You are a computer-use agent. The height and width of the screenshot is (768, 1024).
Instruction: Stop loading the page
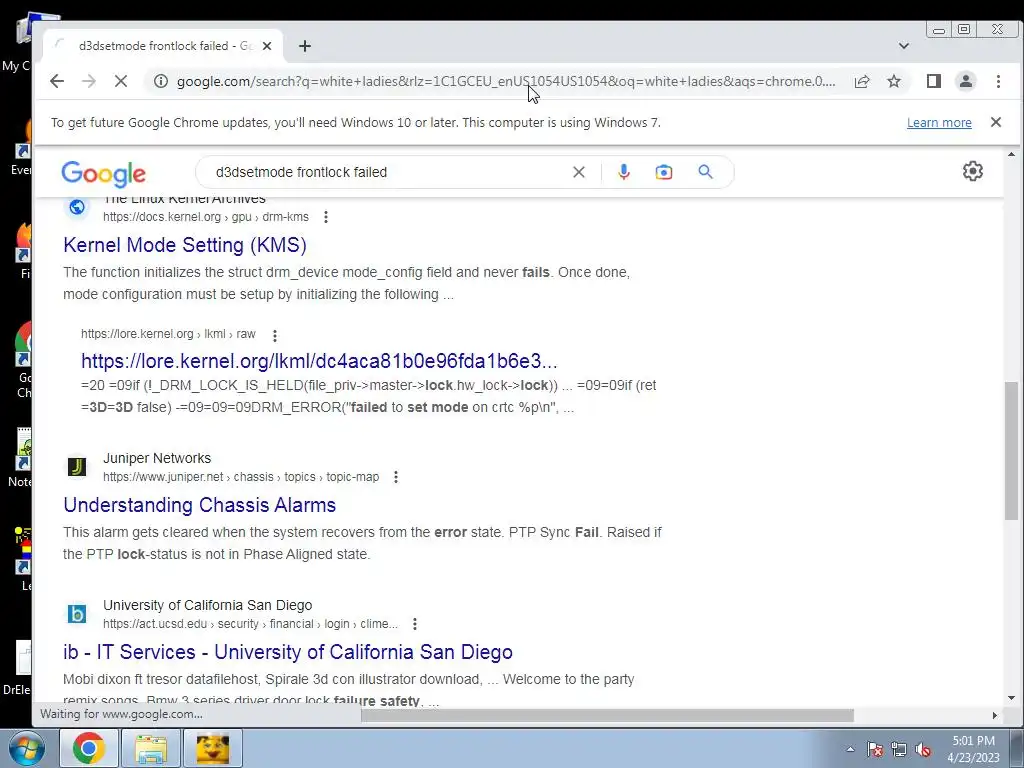pos(121,81)
